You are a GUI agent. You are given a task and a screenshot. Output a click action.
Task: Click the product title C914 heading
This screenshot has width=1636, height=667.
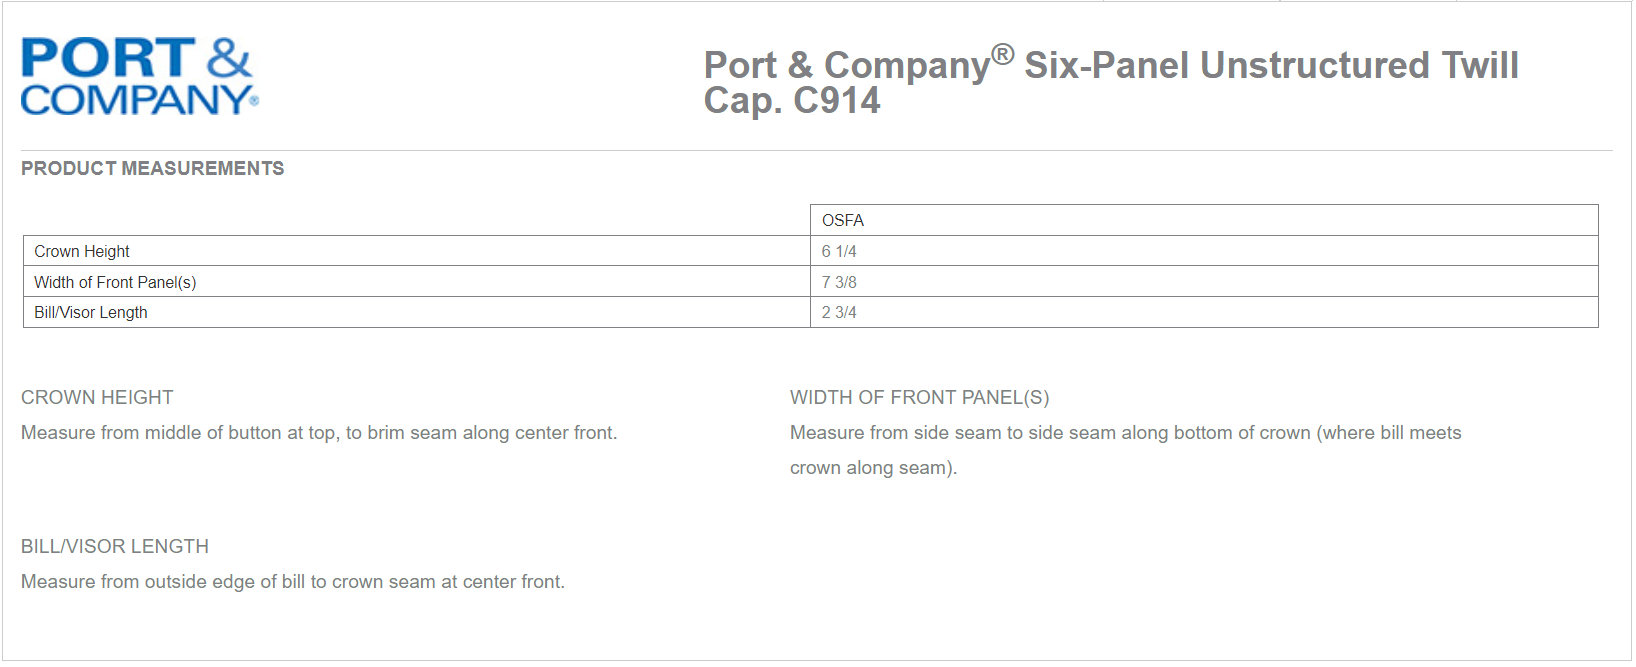1110,82
